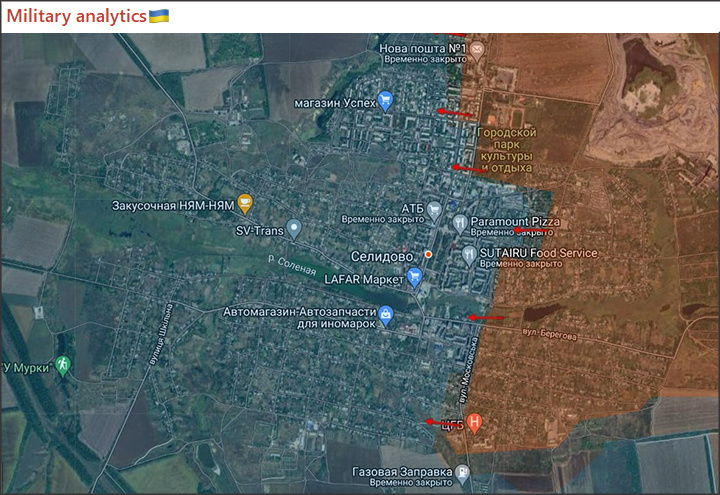Select the ЦГБ hospital H marker
Viewport: 720px width, 495px height.
(475, 423)
